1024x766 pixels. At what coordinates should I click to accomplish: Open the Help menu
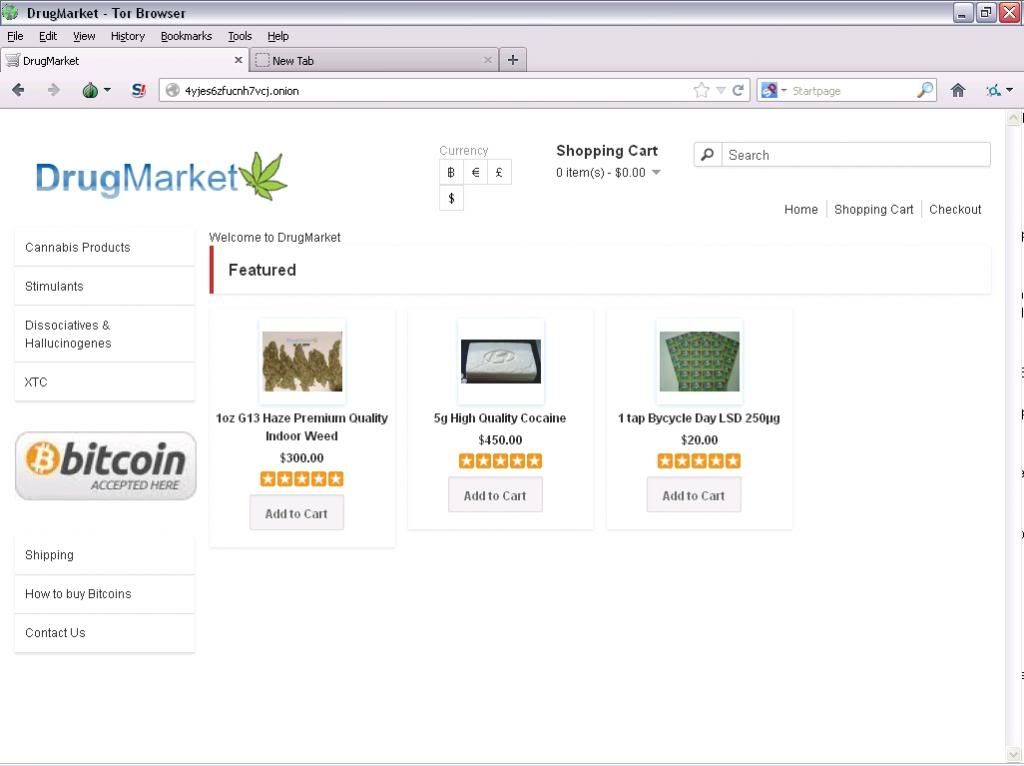tap(278, 36)
